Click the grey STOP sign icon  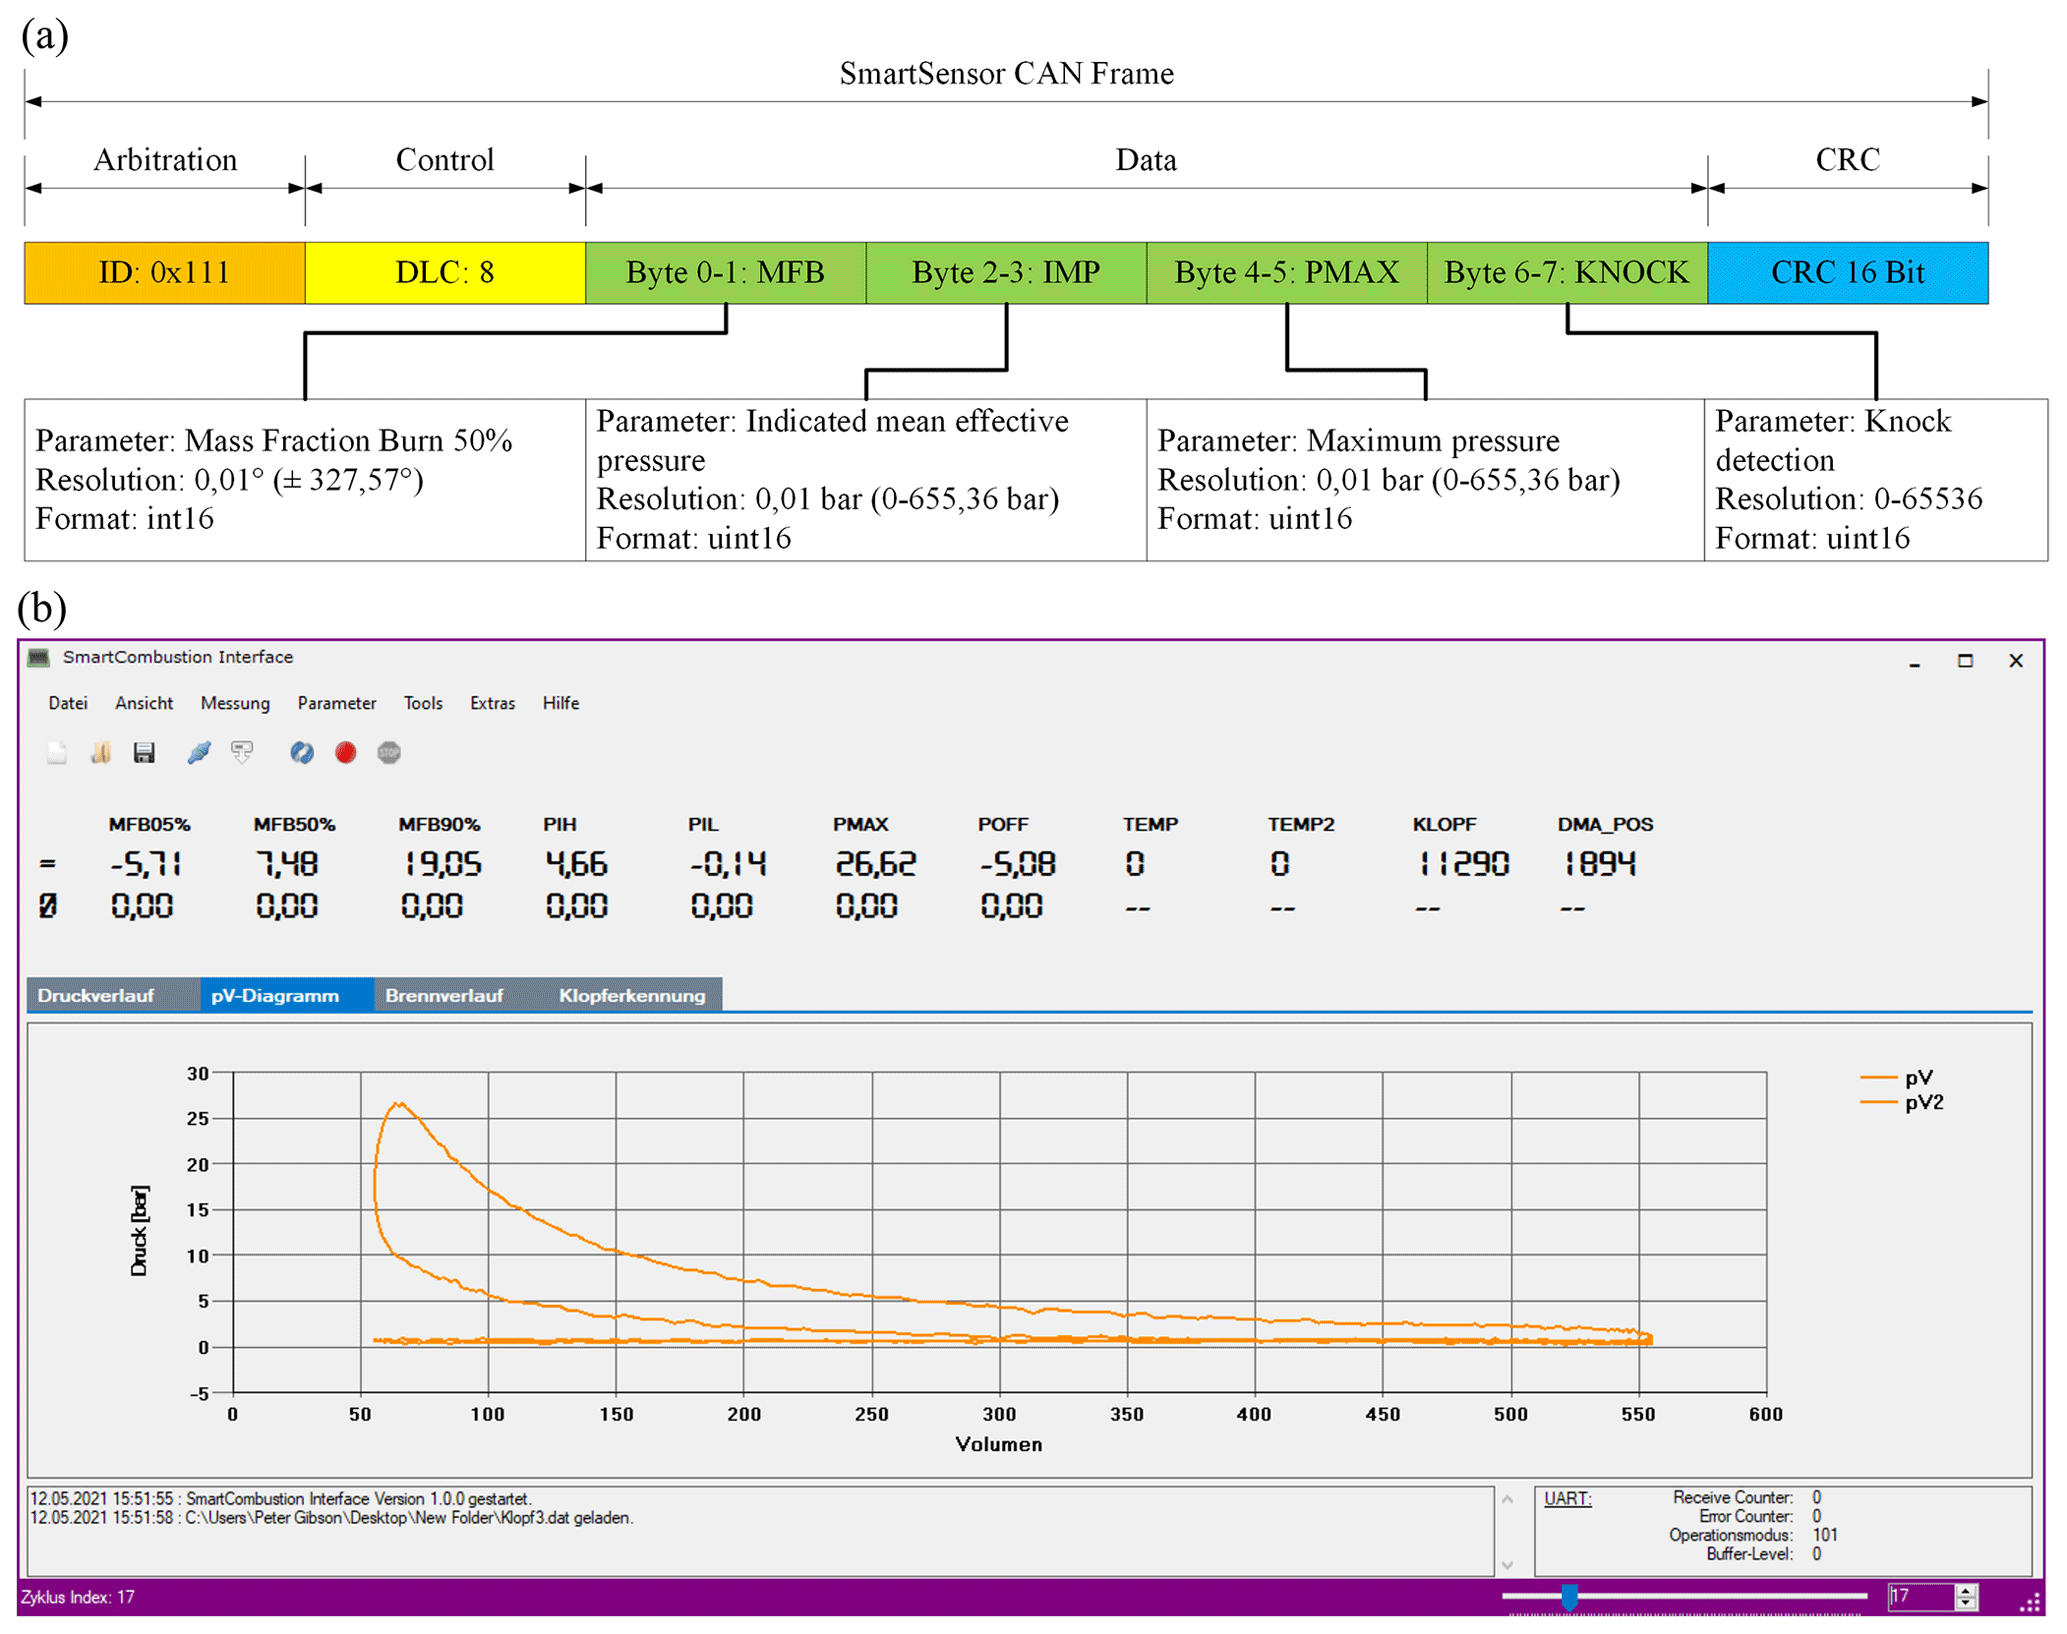click(x=389, y=753)
